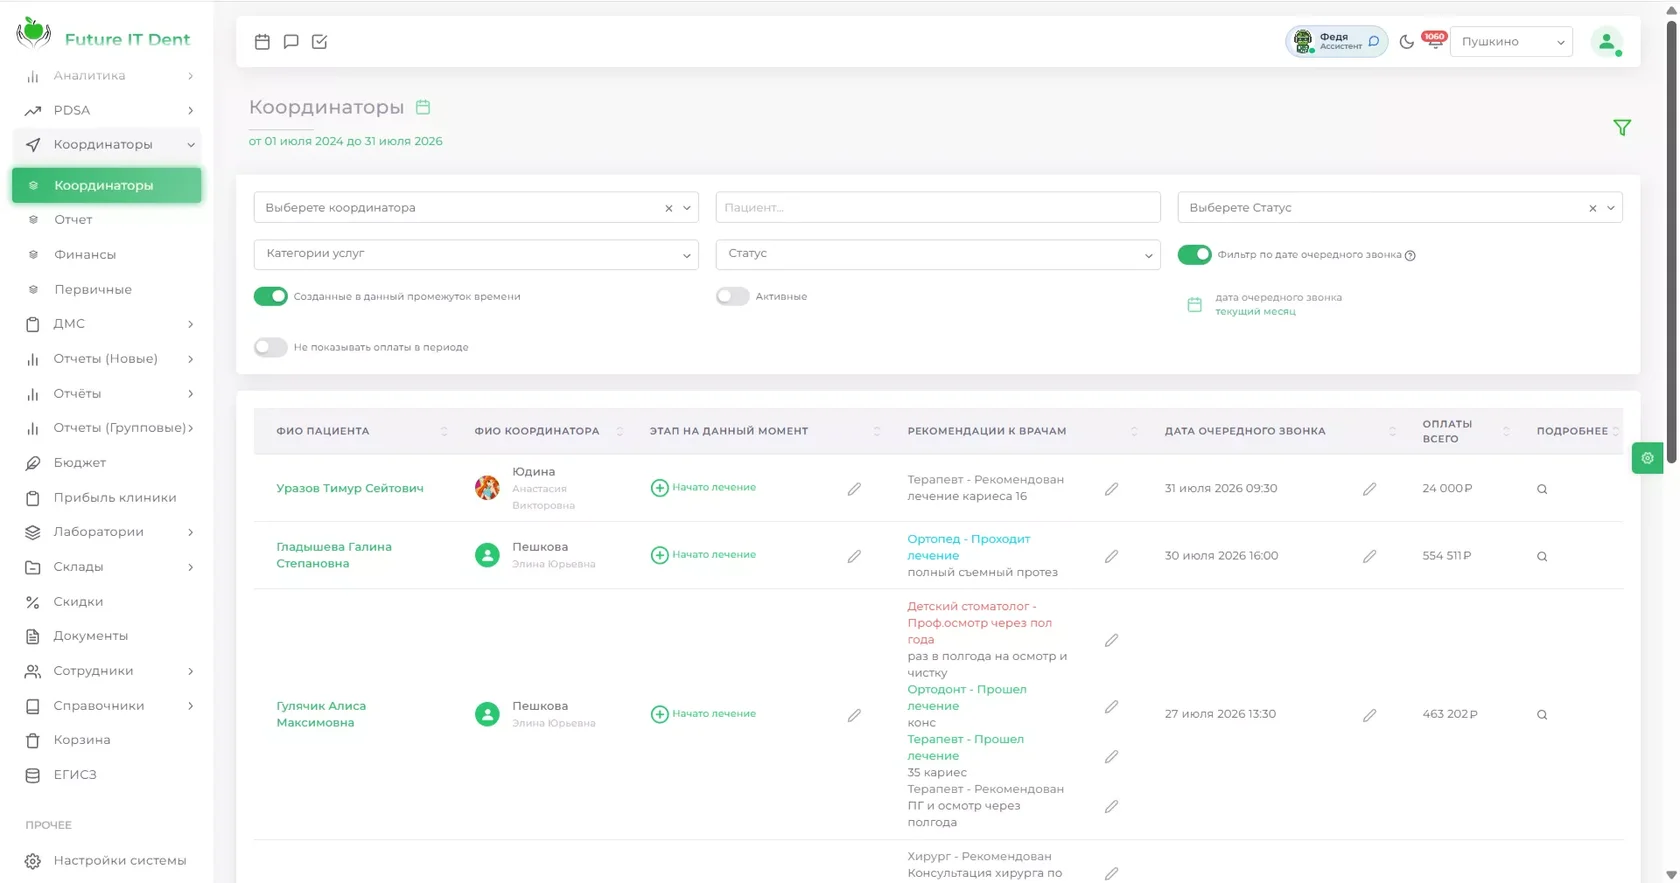Expand Аналитика sidebar section

pos(107,76)
